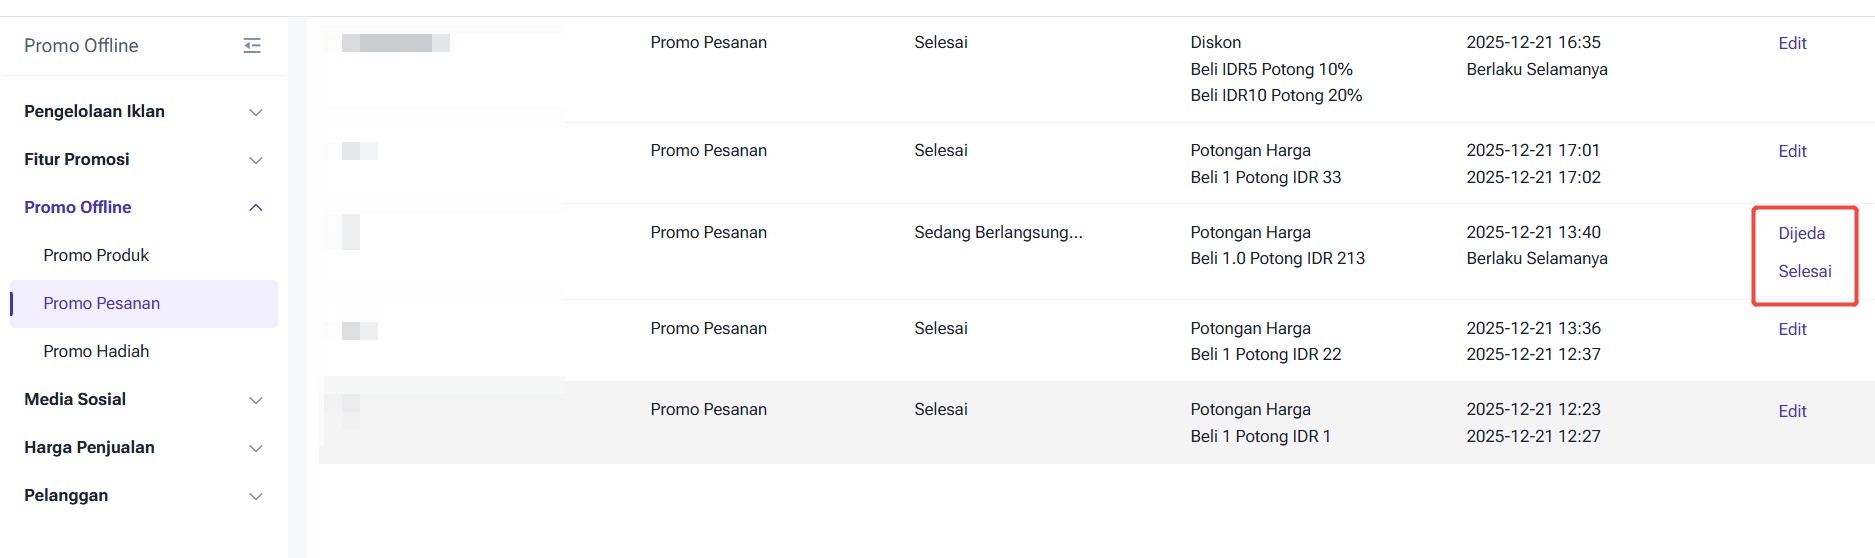
Task: Expand the Pelanggan section
Action: pos(255,496)
